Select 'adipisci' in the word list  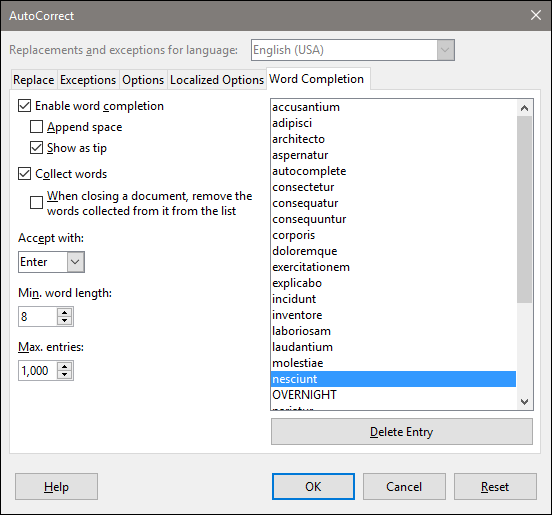click(393, 123)
